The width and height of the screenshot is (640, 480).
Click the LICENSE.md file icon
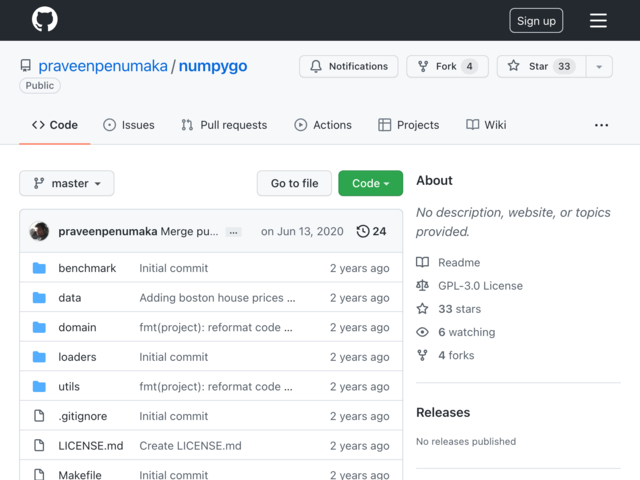(39, 445)
